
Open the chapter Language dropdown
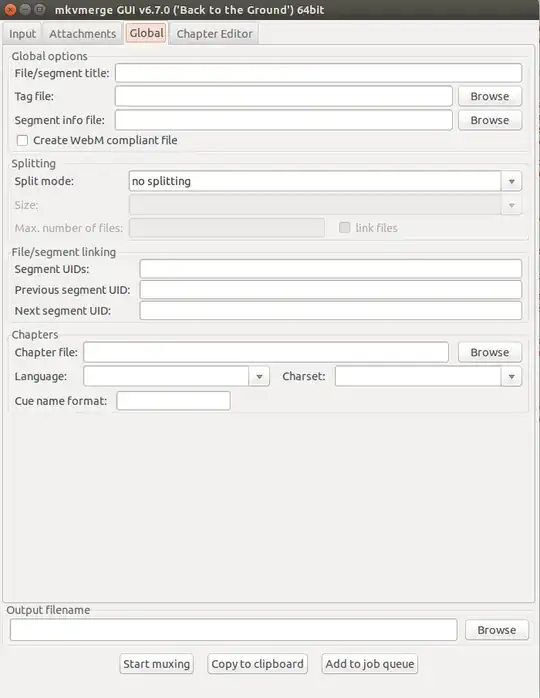click(x=259, y=377)
